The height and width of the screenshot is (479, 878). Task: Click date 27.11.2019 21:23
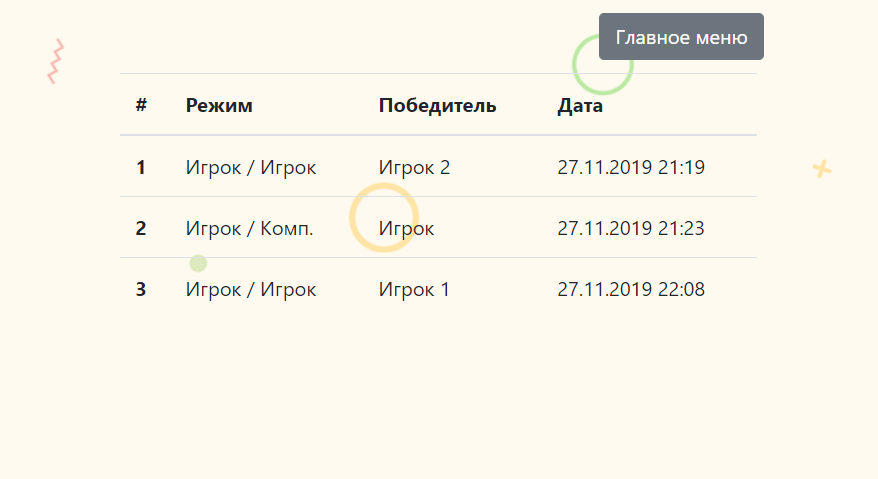pos(631,228)
